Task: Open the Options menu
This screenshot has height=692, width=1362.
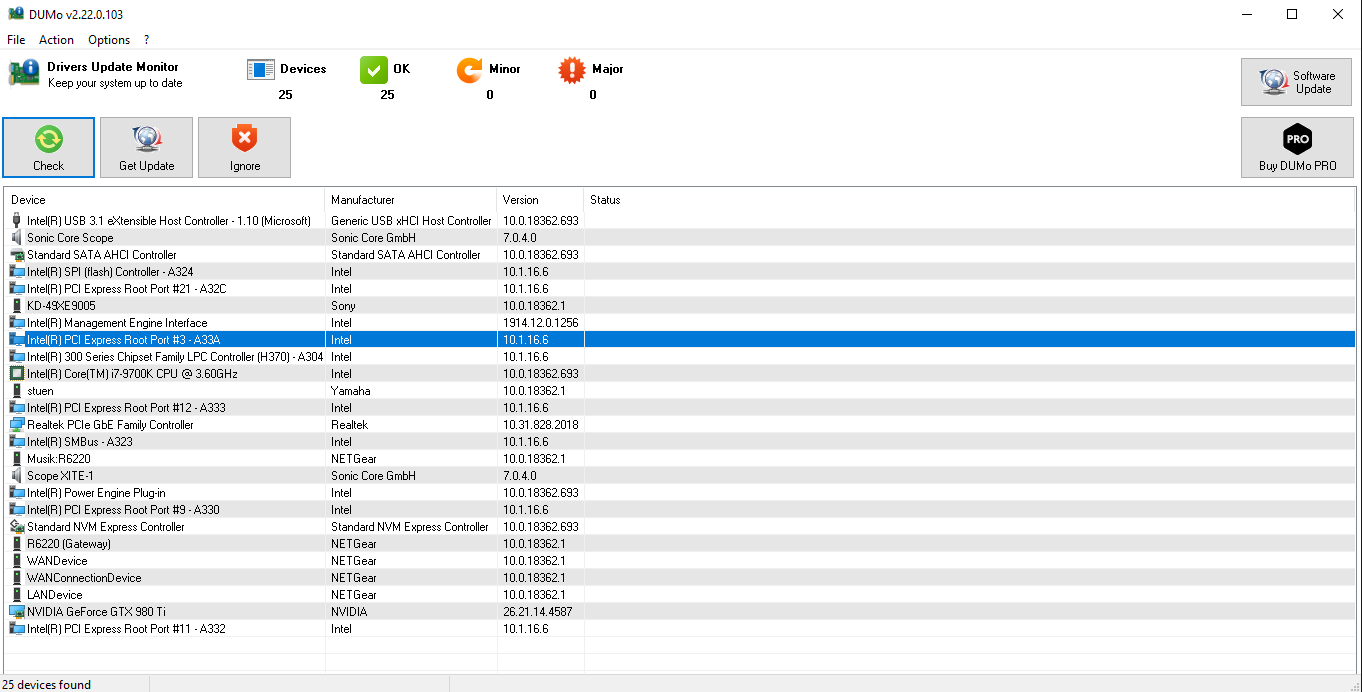Action: [109, 40]
